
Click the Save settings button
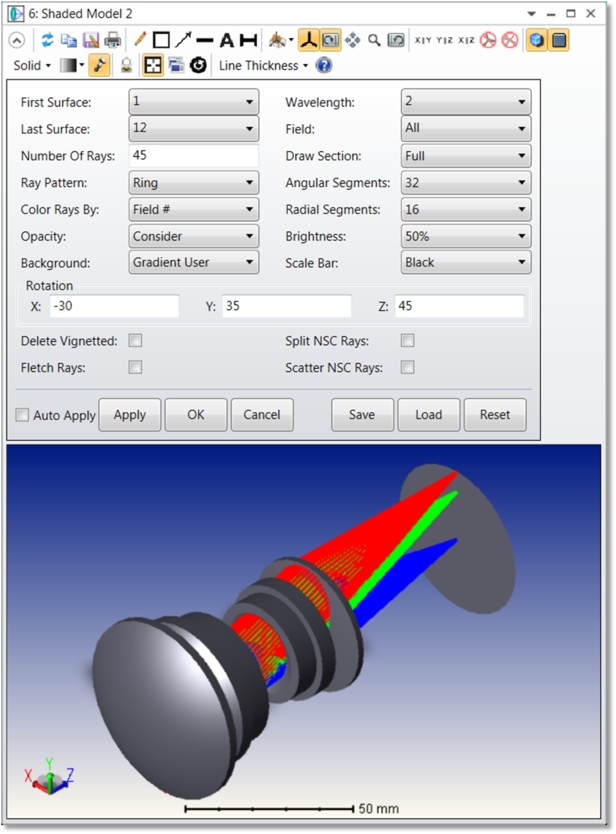(x=362, y=414)
